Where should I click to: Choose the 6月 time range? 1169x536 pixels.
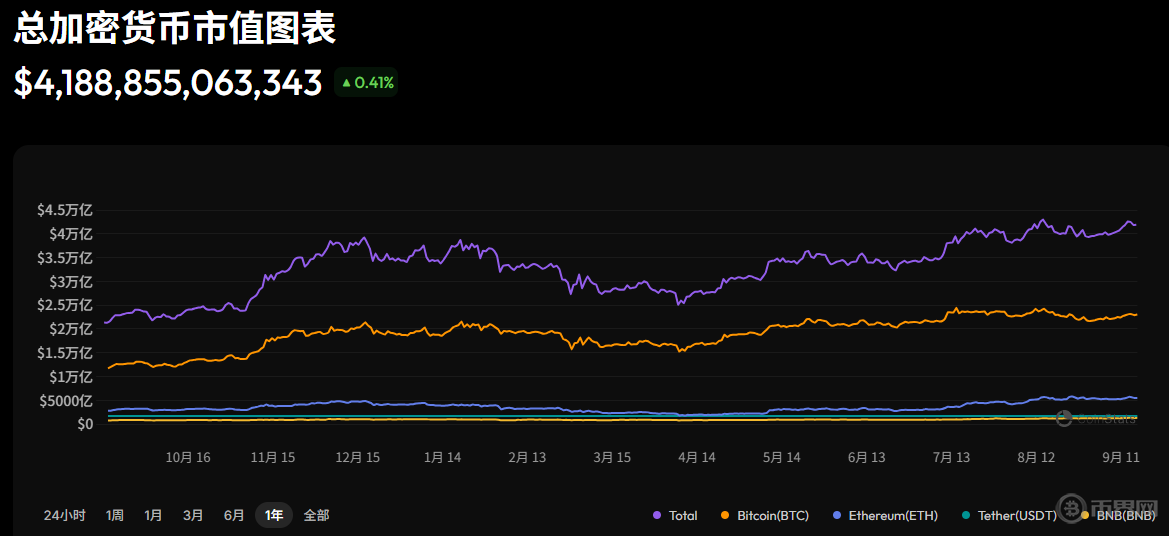click(x=234, y=515)
